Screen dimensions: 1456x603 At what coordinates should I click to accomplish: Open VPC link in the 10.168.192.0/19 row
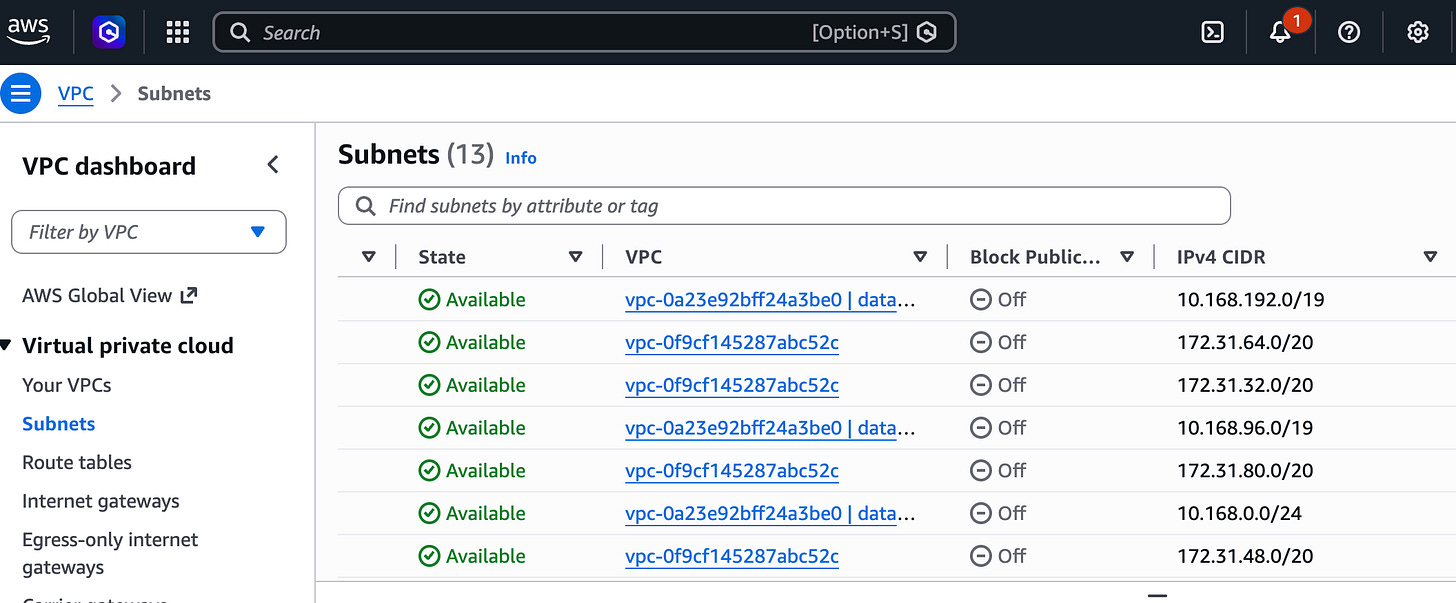pyautogui.click(x=770, y=300)
